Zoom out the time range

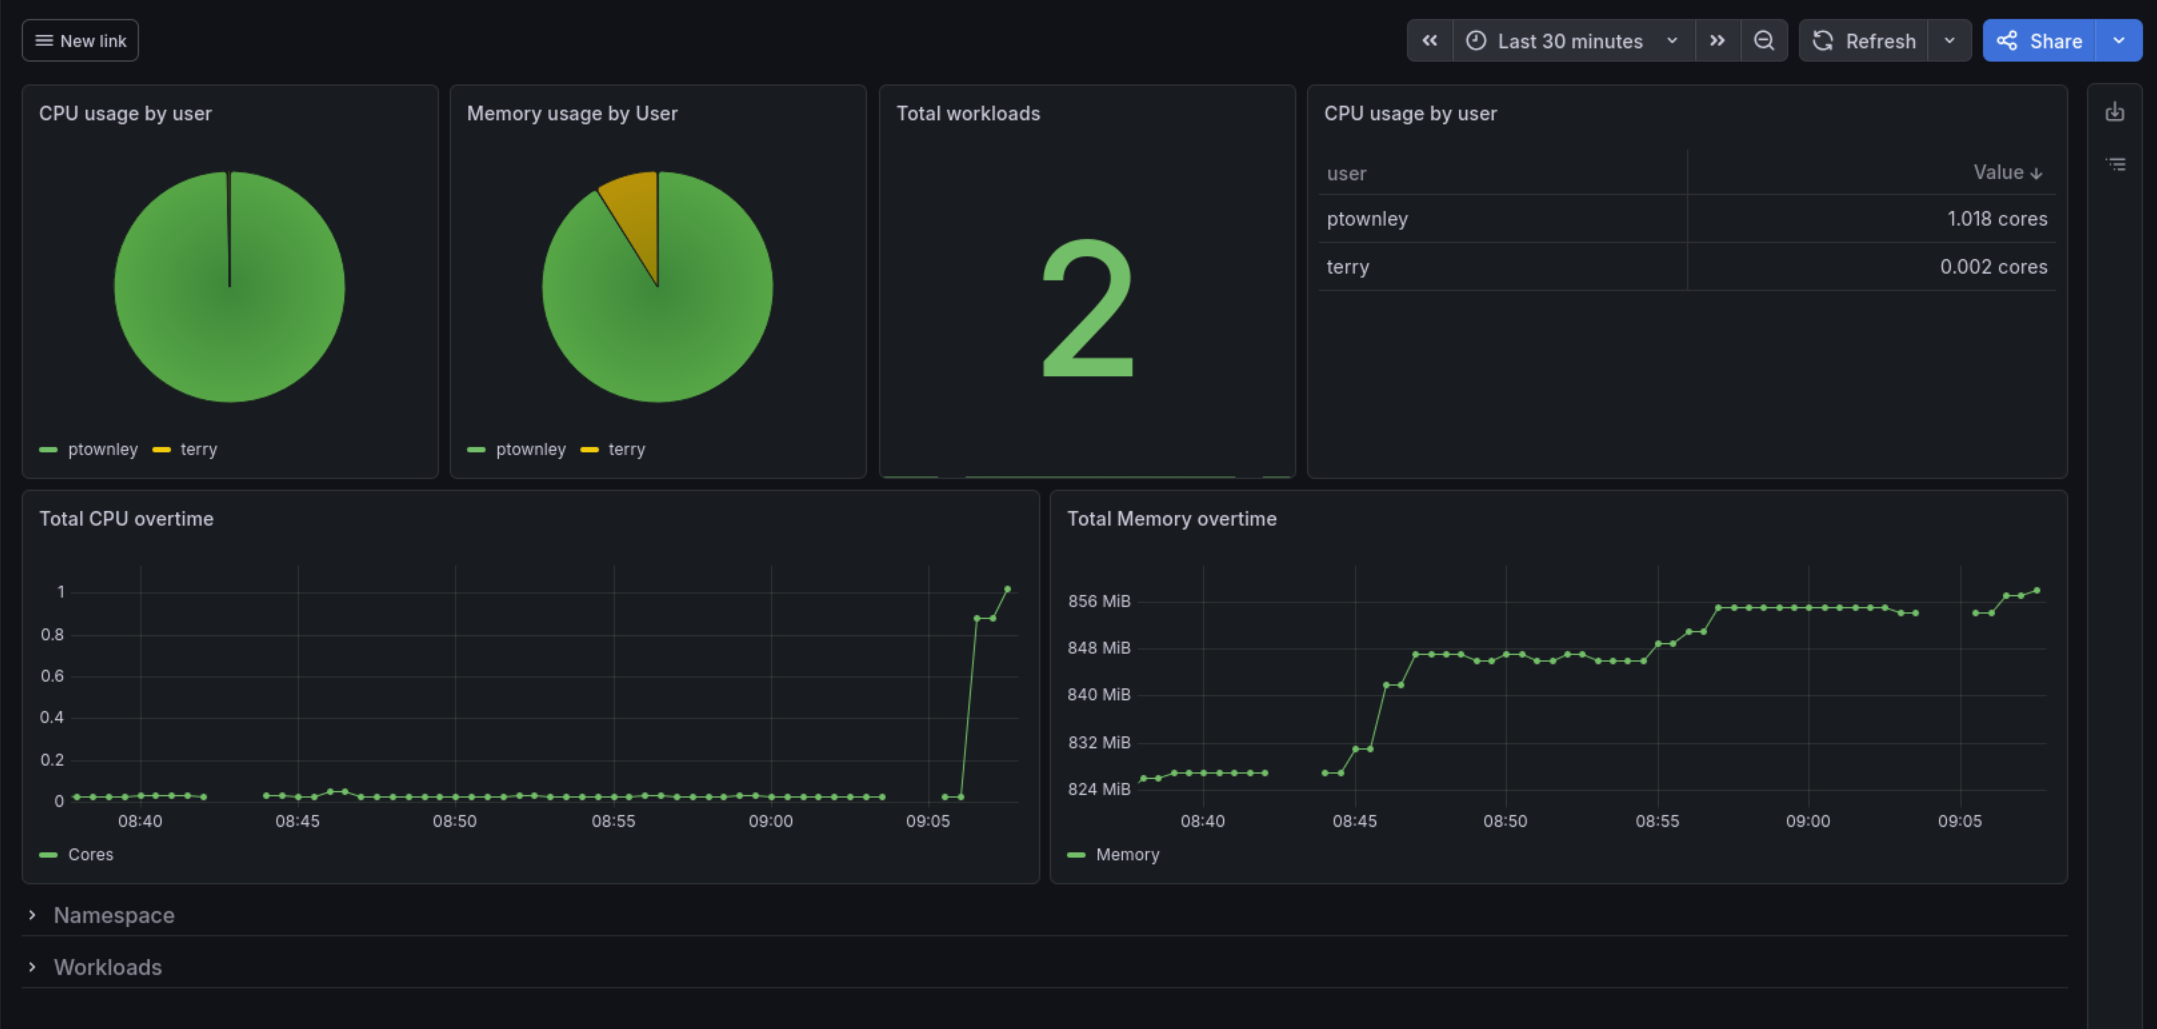click(1764, 41)
